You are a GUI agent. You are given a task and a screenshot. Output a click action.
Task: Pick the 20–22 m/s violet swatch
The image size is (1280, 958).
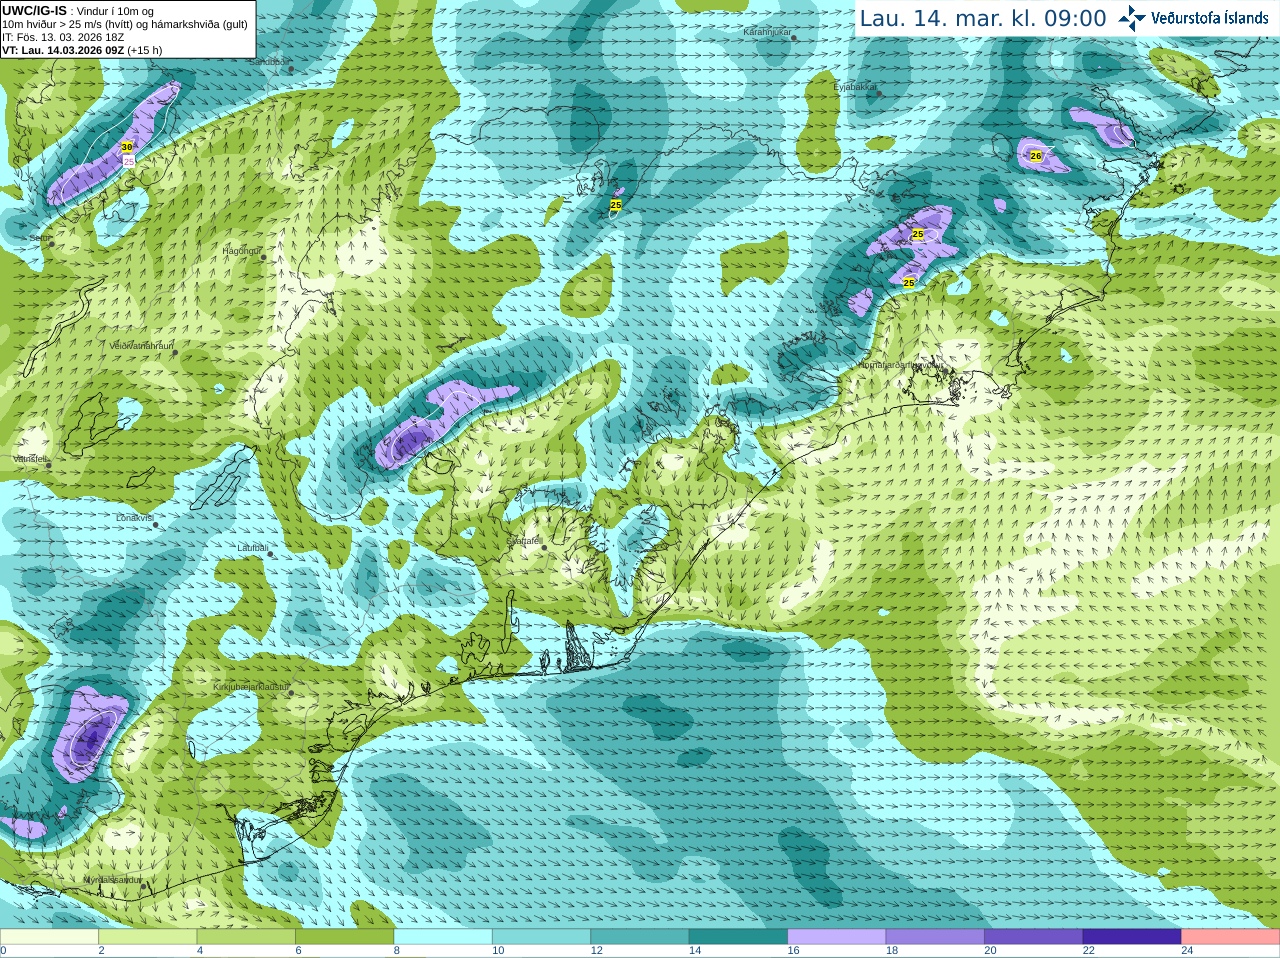(1034, 936)
